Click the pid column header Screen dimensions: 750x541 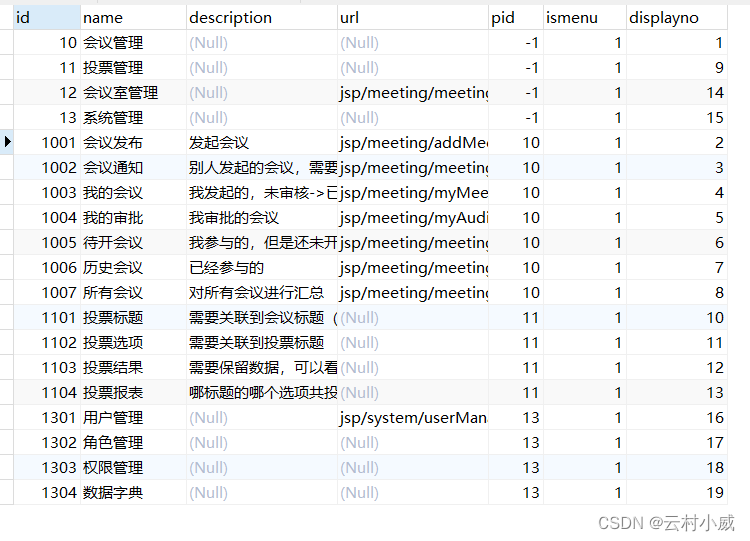[516, 18]
